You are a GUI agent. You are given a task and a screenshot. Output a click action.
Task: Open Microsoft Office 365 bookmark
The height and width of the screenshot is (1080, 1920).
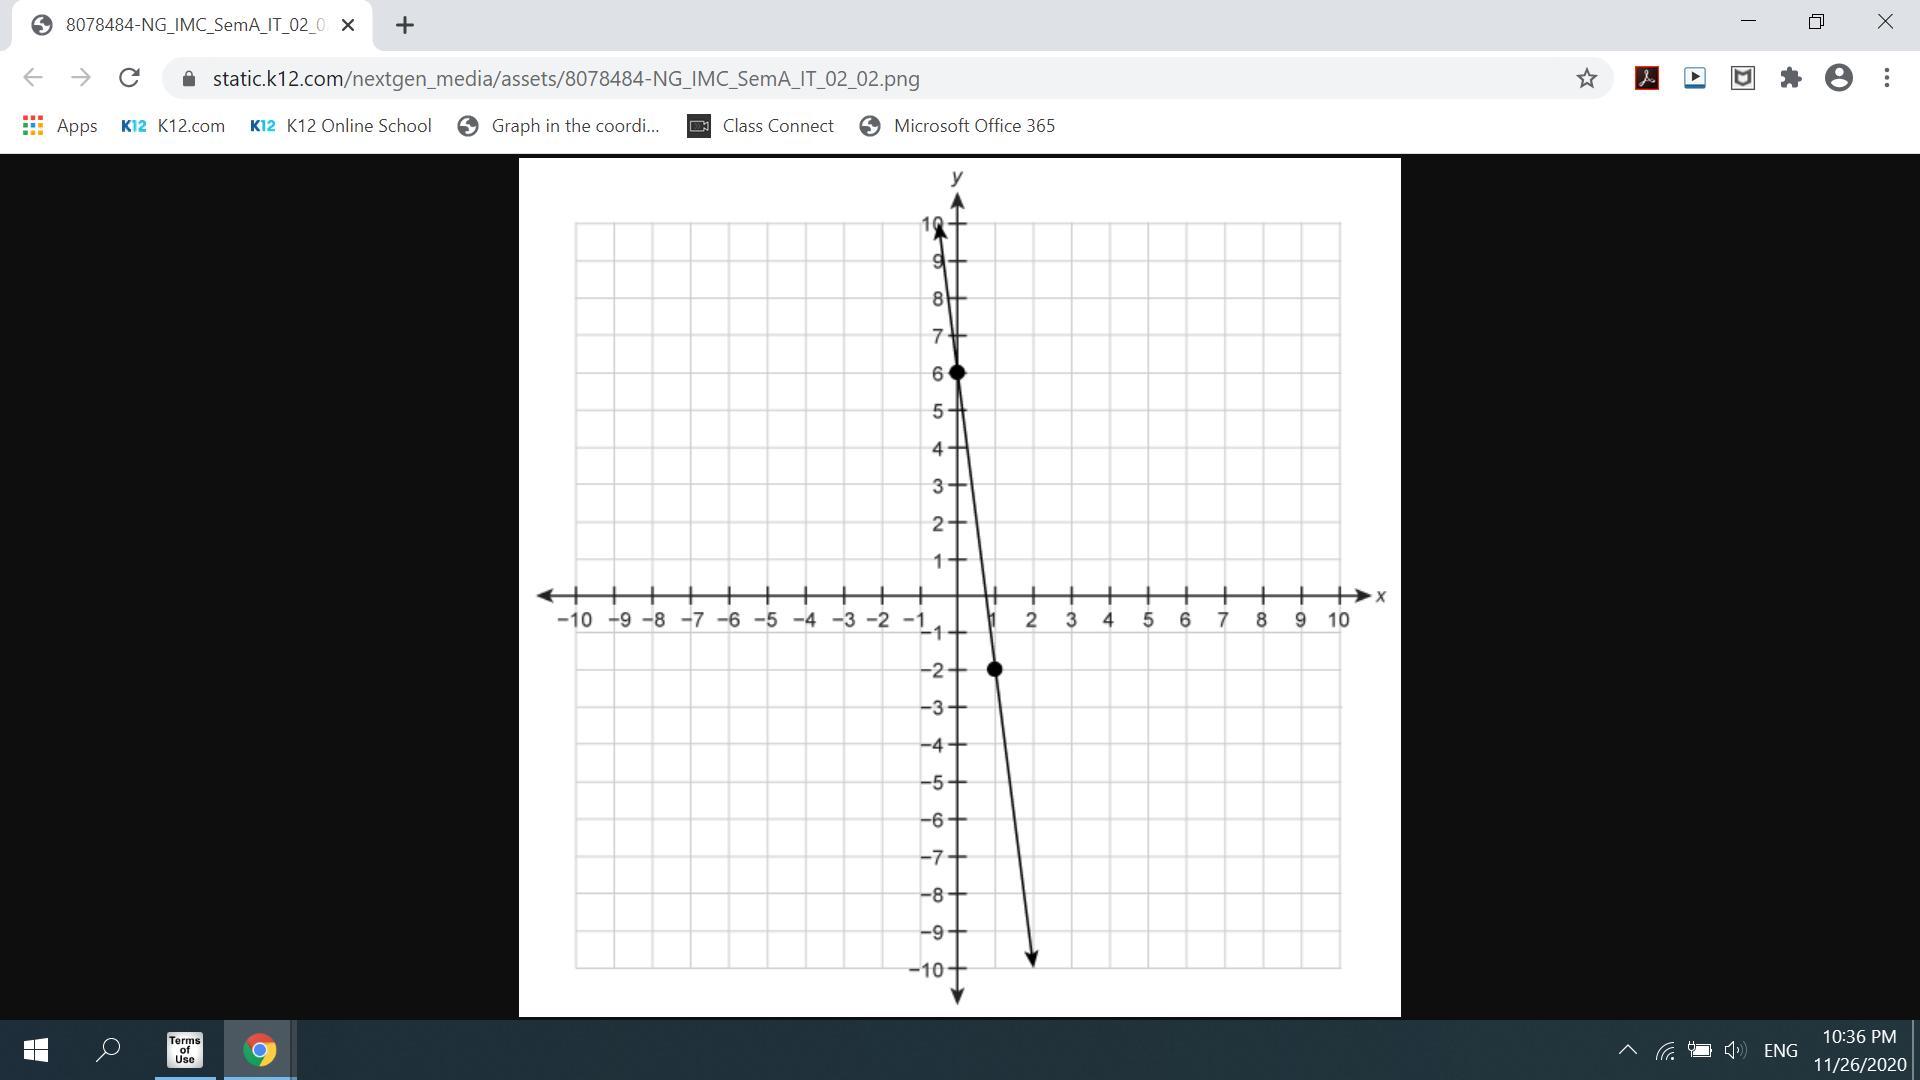[957, 126]
